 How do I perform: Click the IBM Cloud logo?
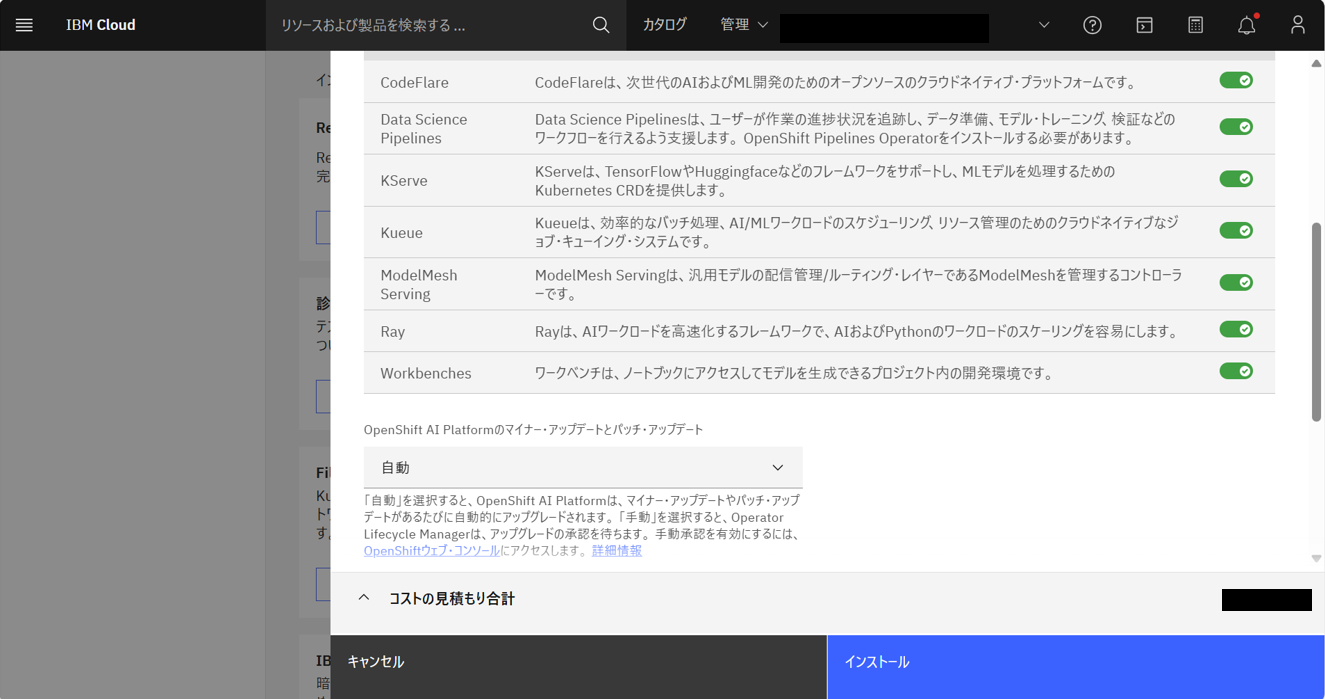pos(101,25)
